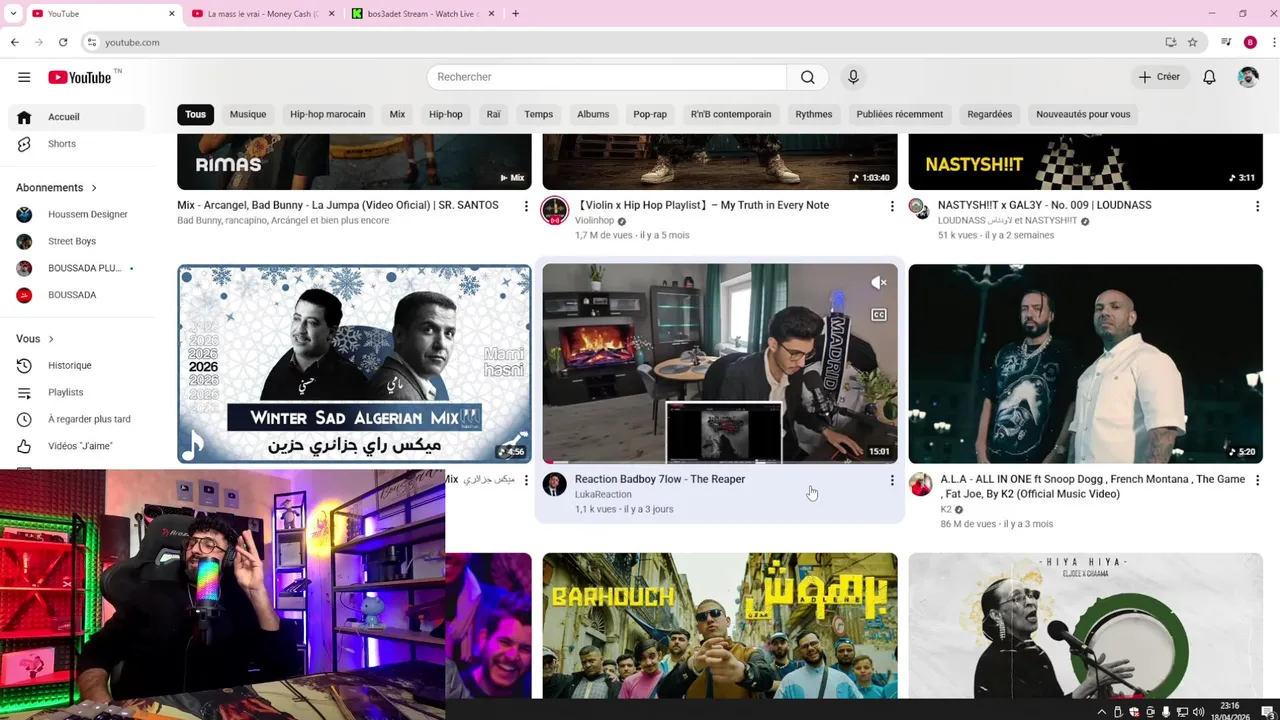Switch to the bos3adet Stream tab
This screenshot has width=1280, height=720.
[x=423, y=14]
